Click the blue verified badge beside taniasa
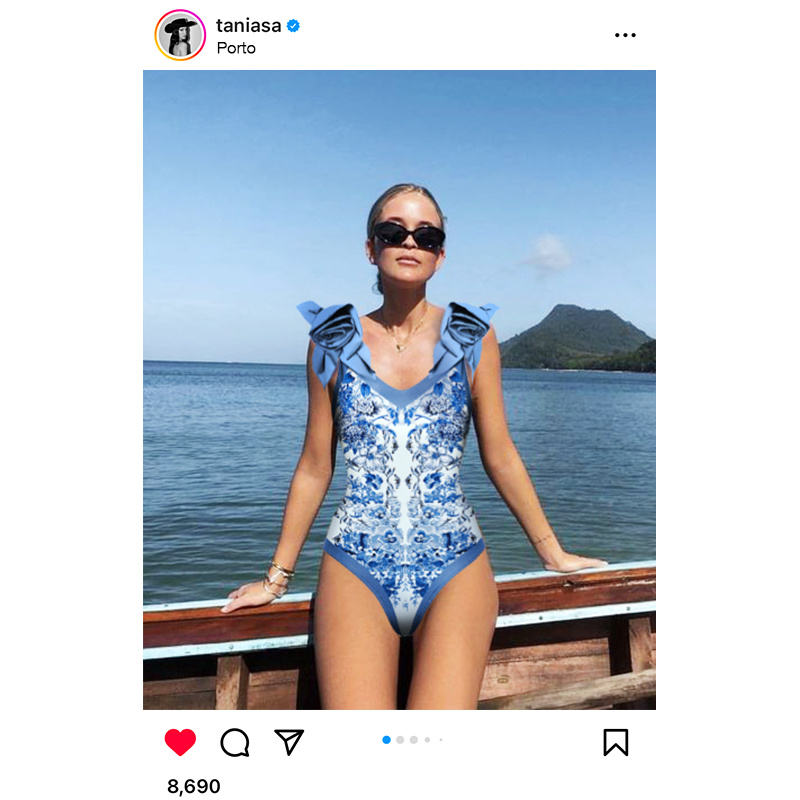Screen dimensions: 800x800 tap(294, 26)
